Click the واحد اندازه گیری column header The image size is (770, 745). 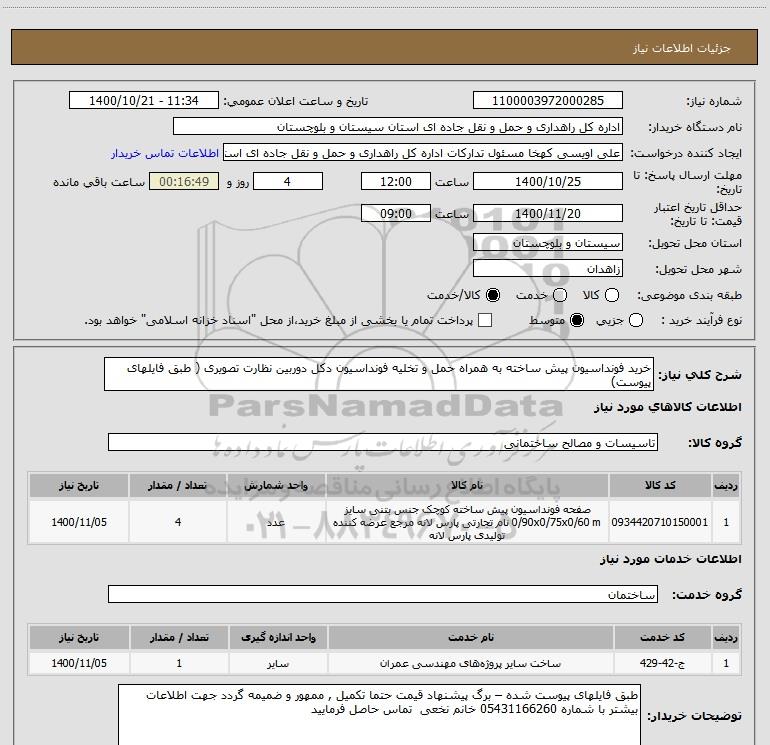[x=278, y=637]
